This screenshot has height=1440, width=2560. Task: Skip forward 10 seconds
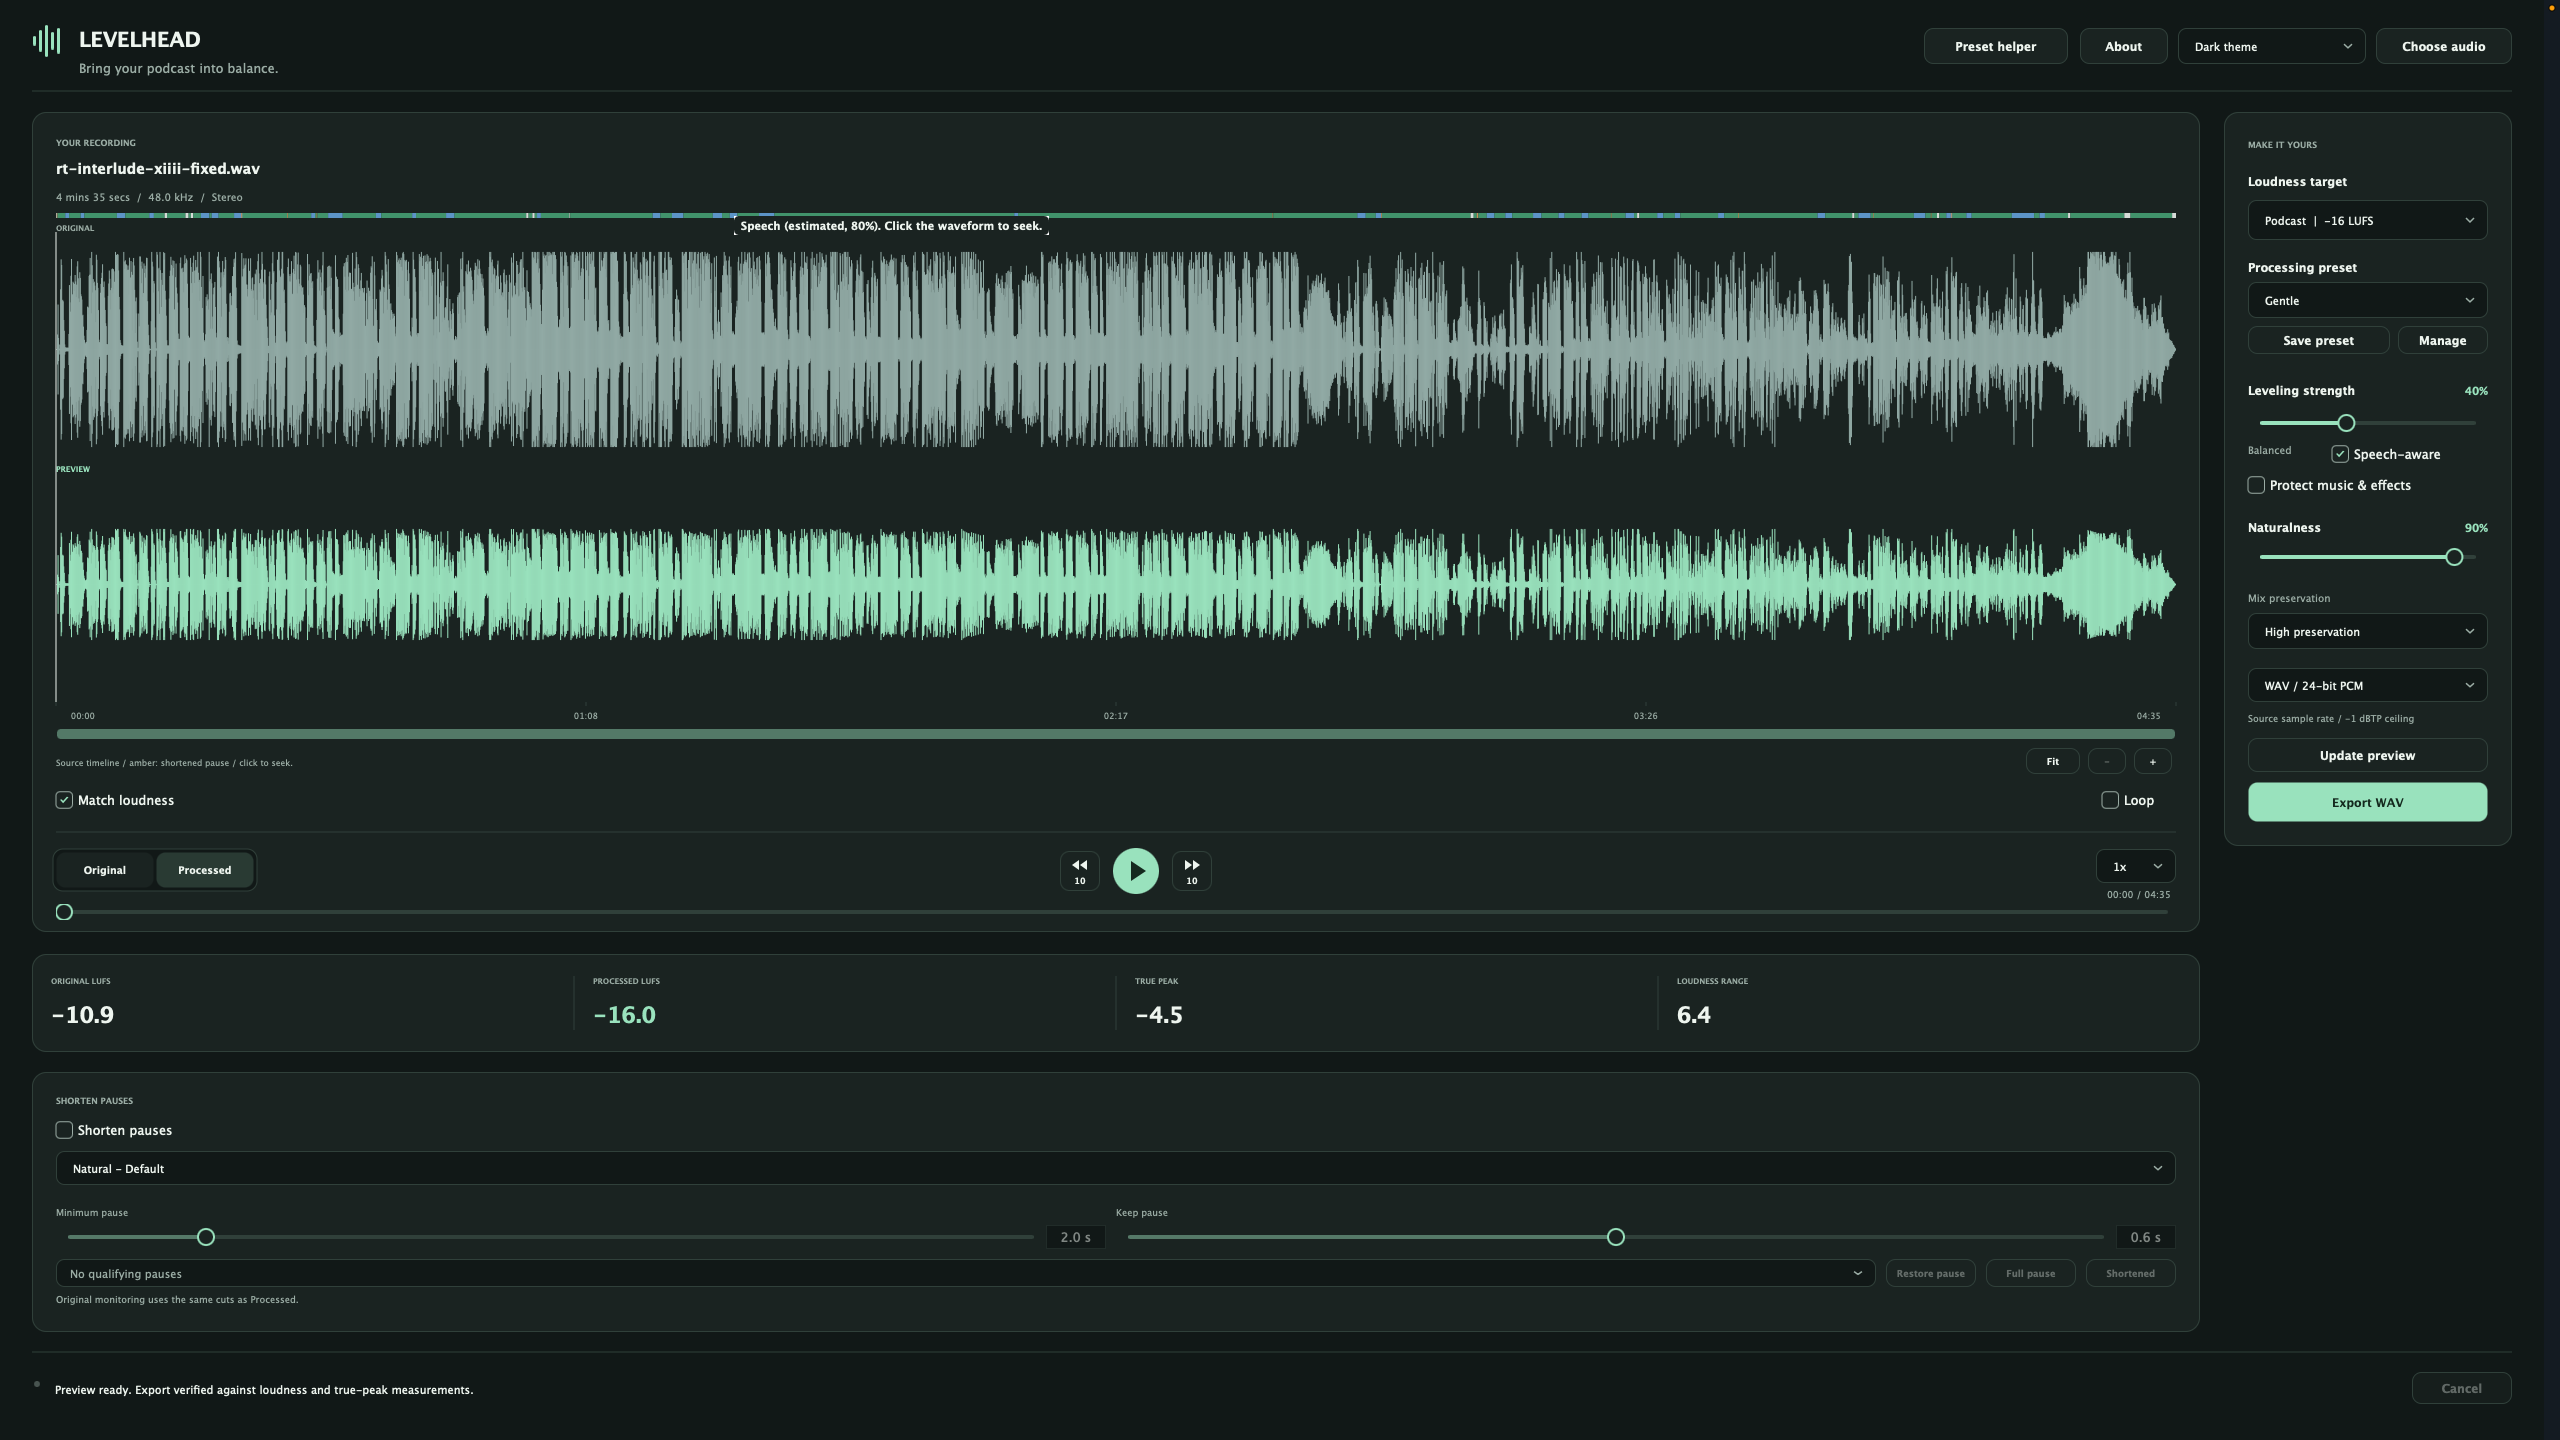pos(1191,870)
